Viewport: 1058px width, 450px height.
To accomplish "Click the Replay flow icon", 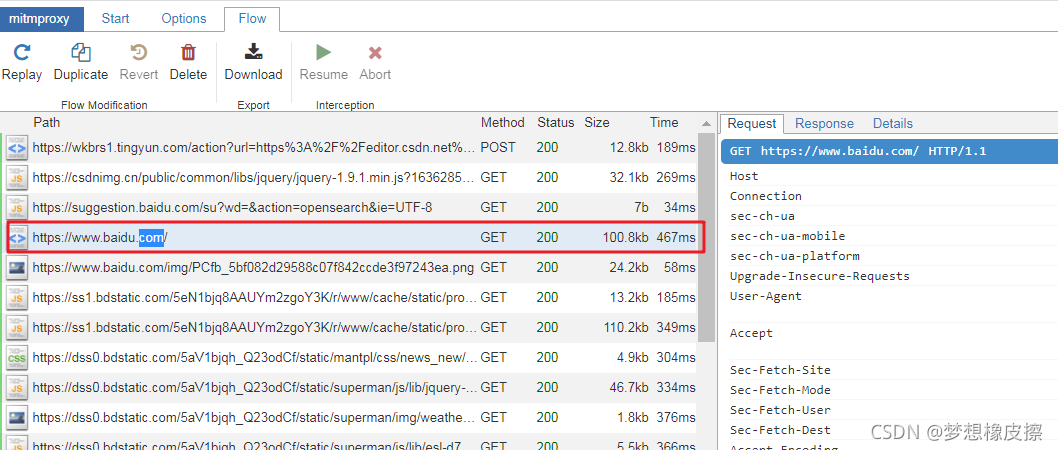I will 22,53.
